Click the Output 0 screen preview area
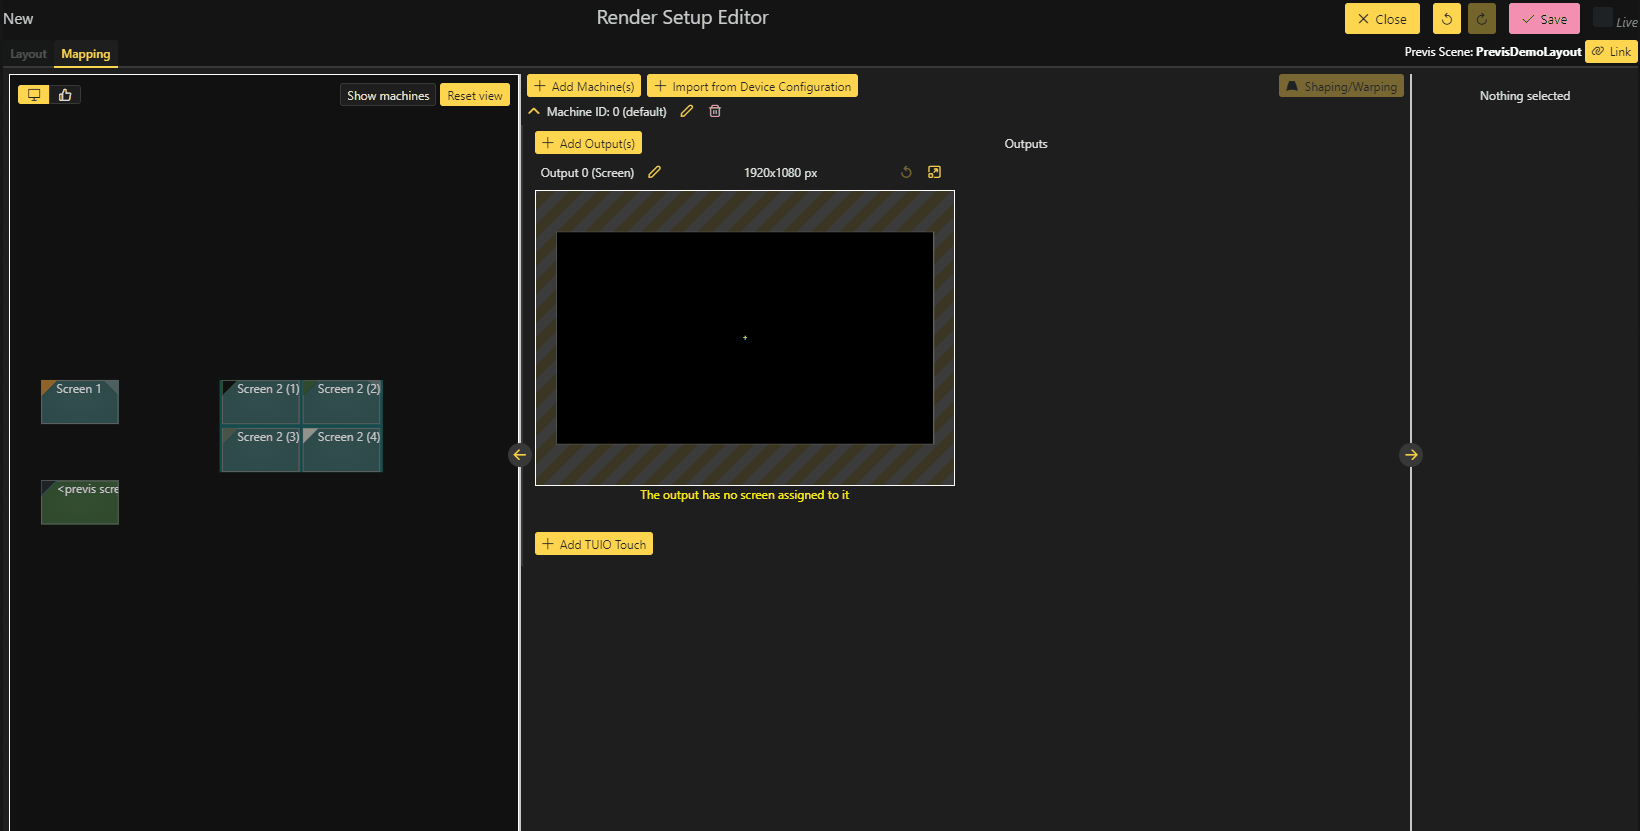 (x=744, y=338)
